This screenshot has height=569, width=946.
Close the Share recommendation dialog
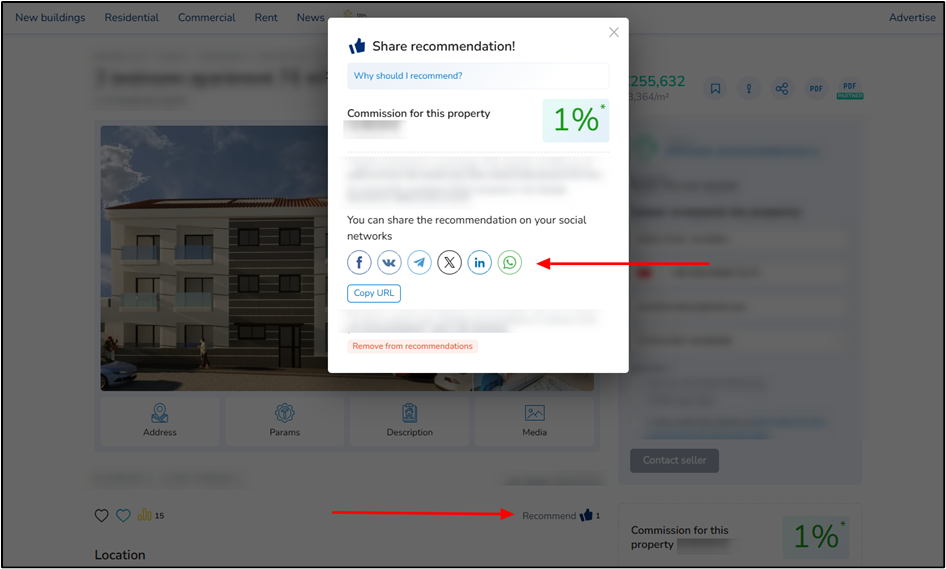[x=614, y=33]
